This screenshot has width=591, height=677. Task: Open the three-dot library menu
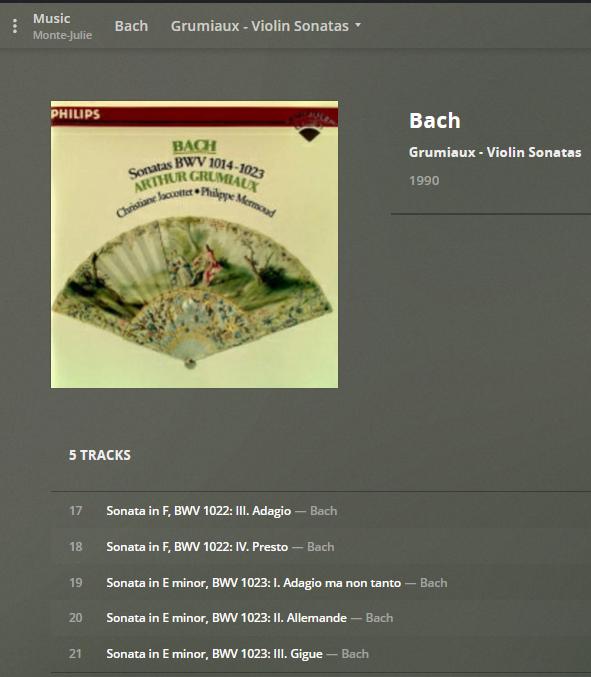tap(15, 26)
